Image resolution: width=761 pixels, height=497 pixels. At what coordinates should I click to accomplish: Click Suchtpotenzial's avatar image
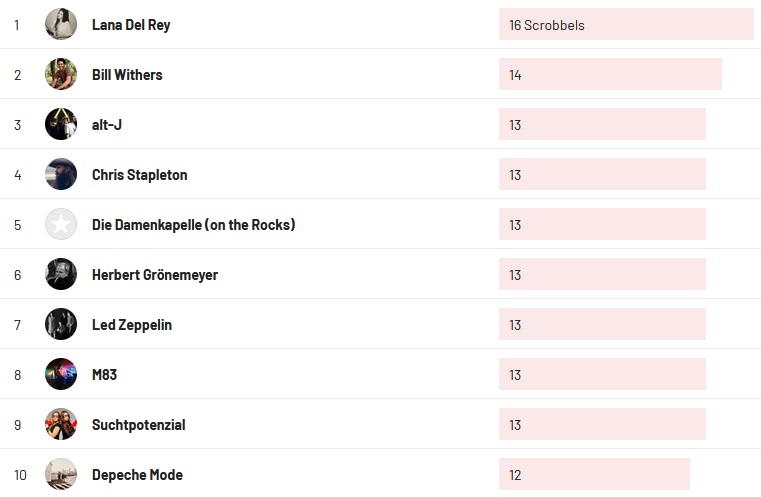[61, 424]
